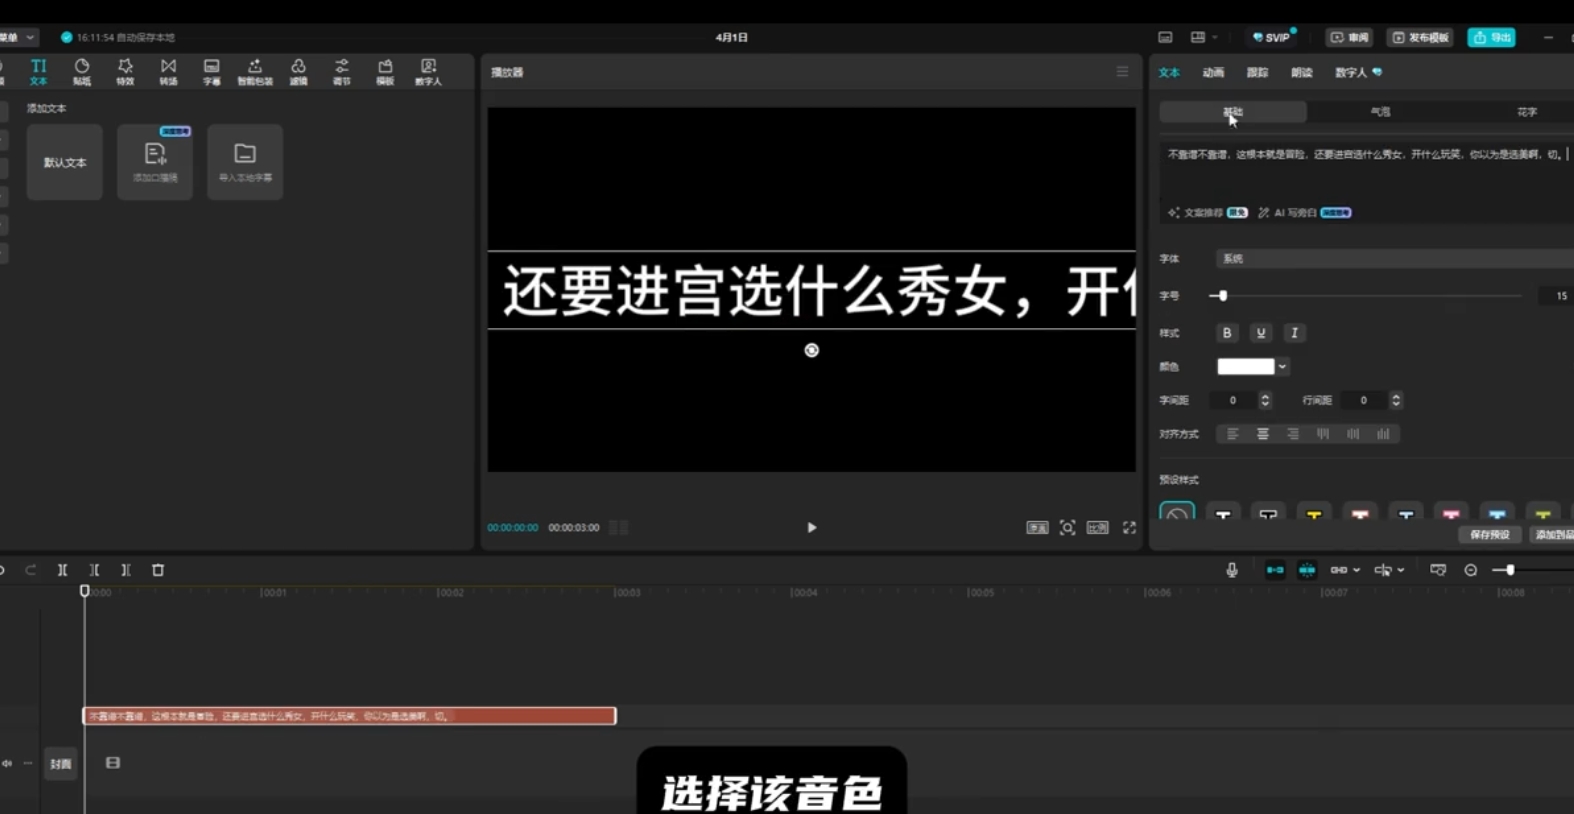The image size is (1574, 814).
Task: Toggle underline text style
Action: [x=1261, y=333]
